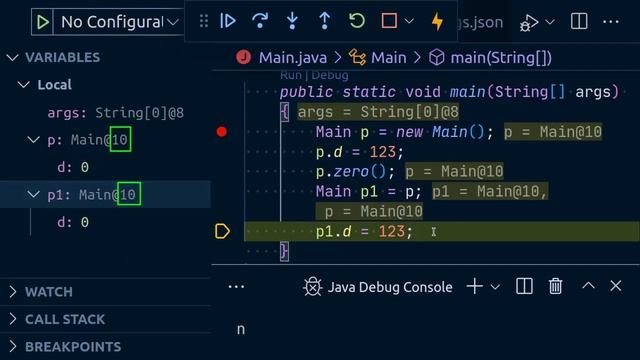Stop the debug session

[x=389, y=21]
